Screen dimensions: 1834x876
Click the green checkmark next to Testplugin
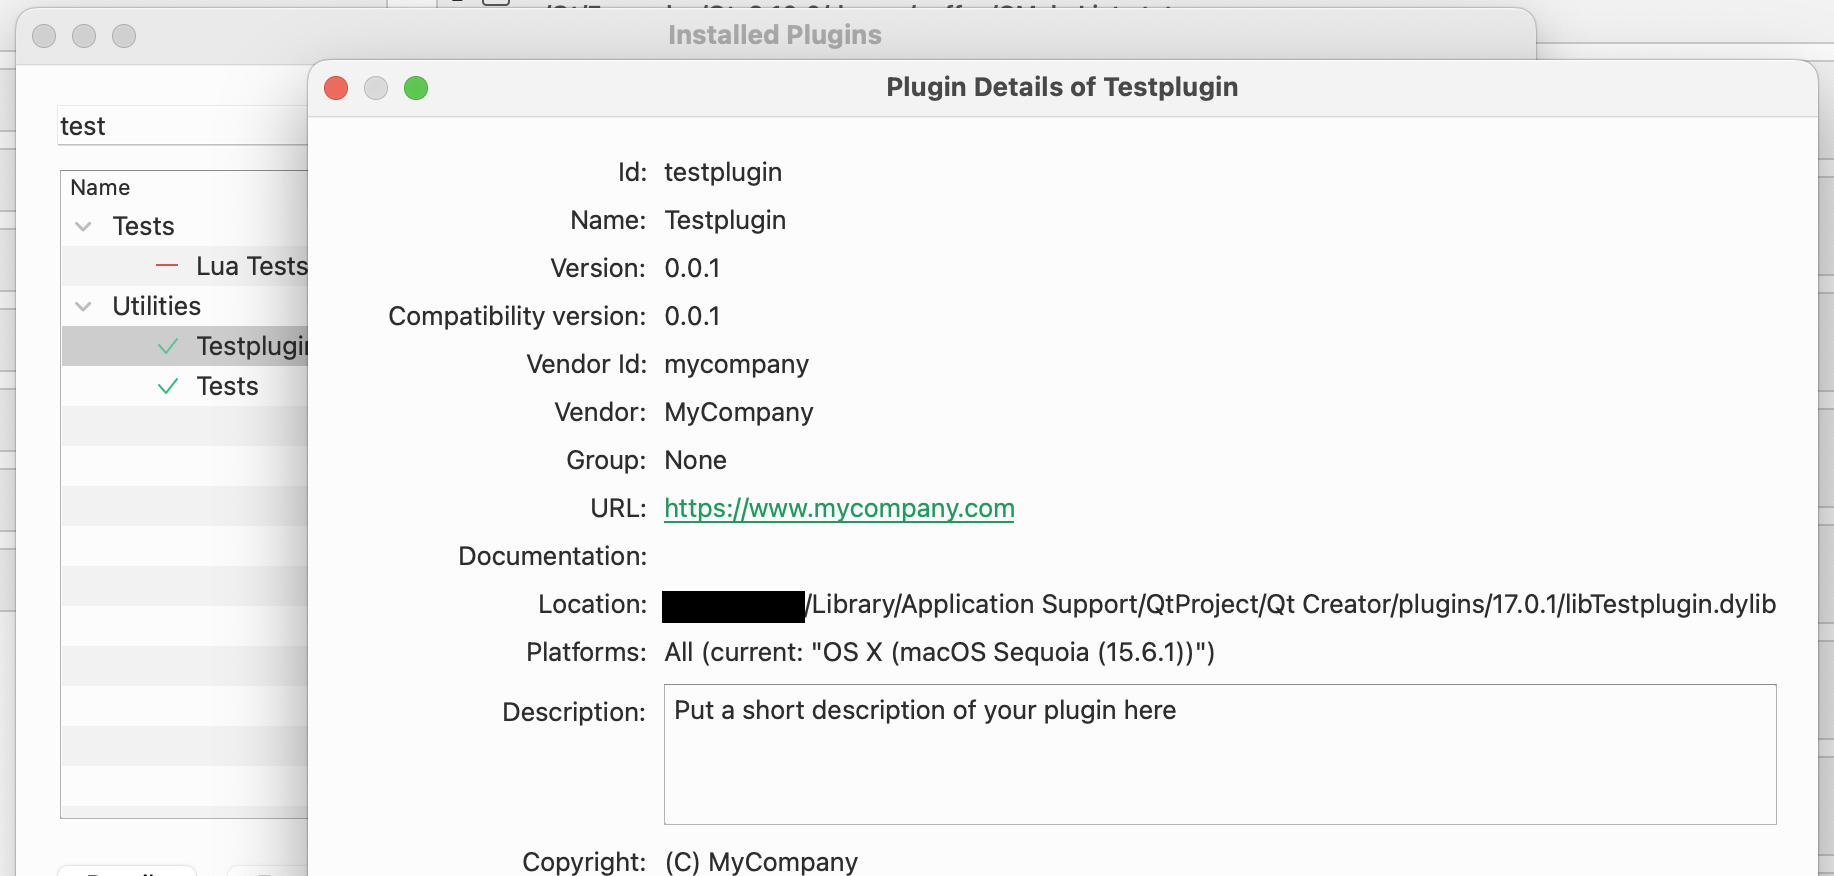168,346
